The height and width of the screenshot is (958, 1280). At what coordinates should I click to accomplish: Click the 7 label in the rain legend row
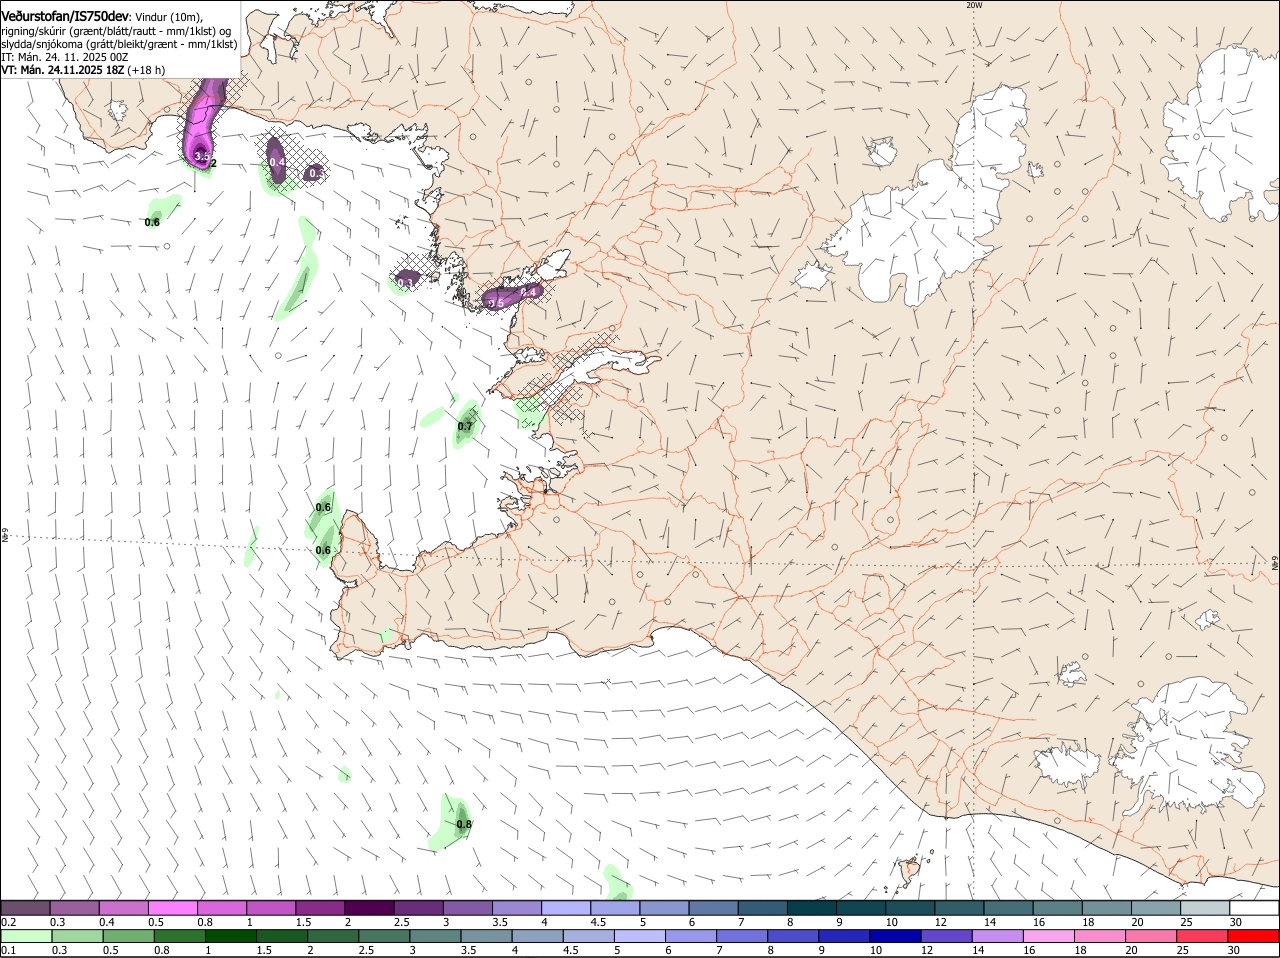(x=719, y=950)
